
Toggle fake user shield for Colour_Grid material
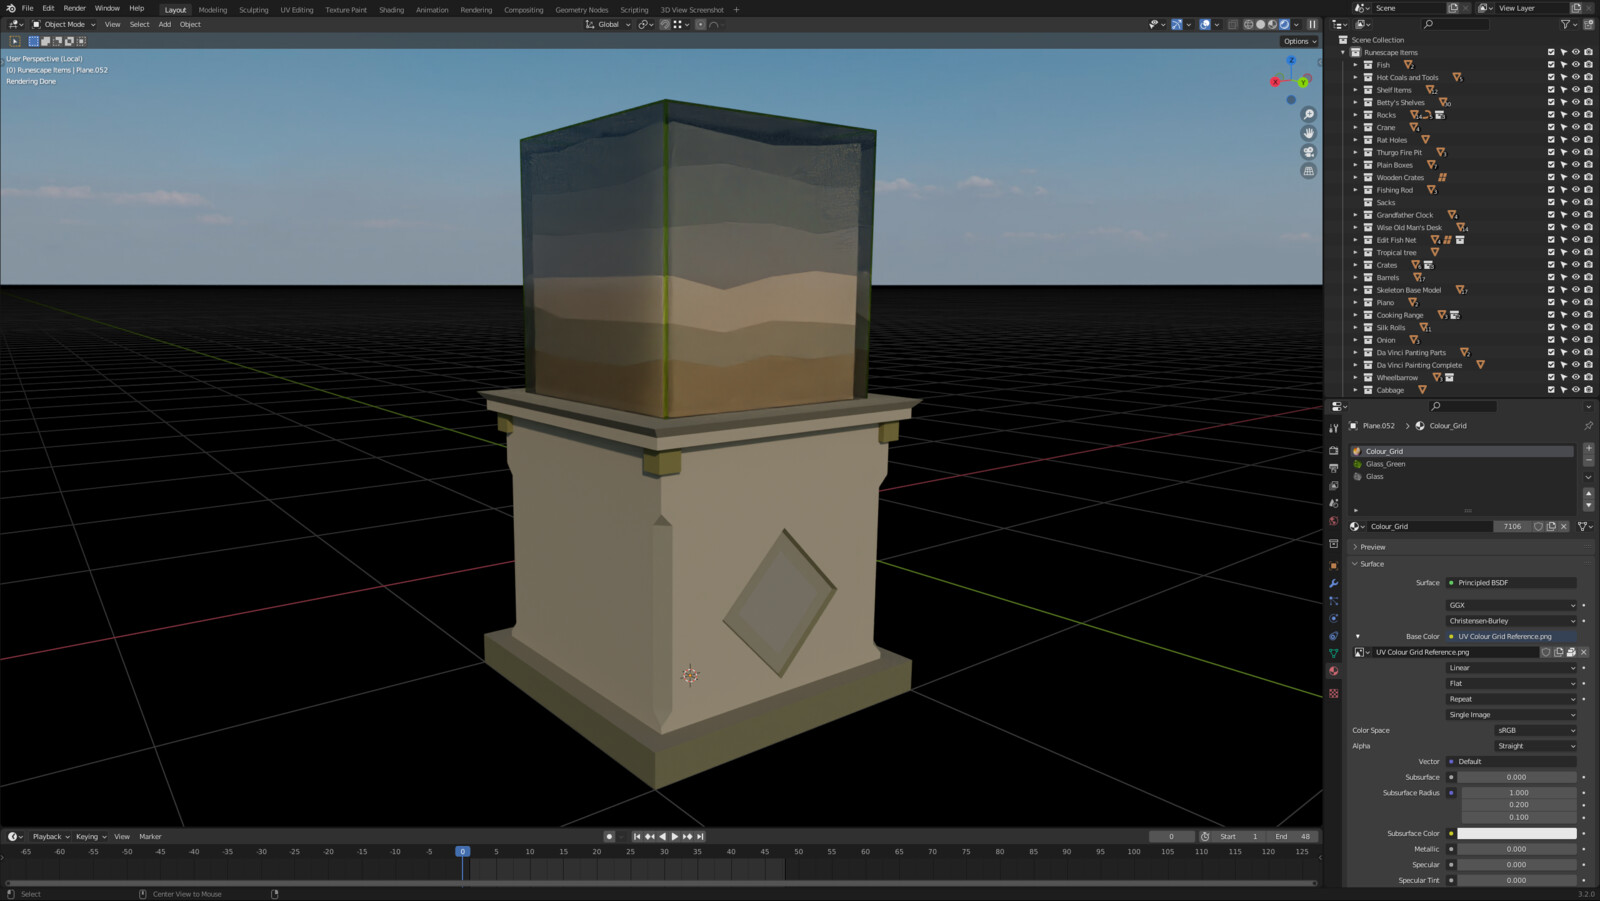[x=1538, y=526]
